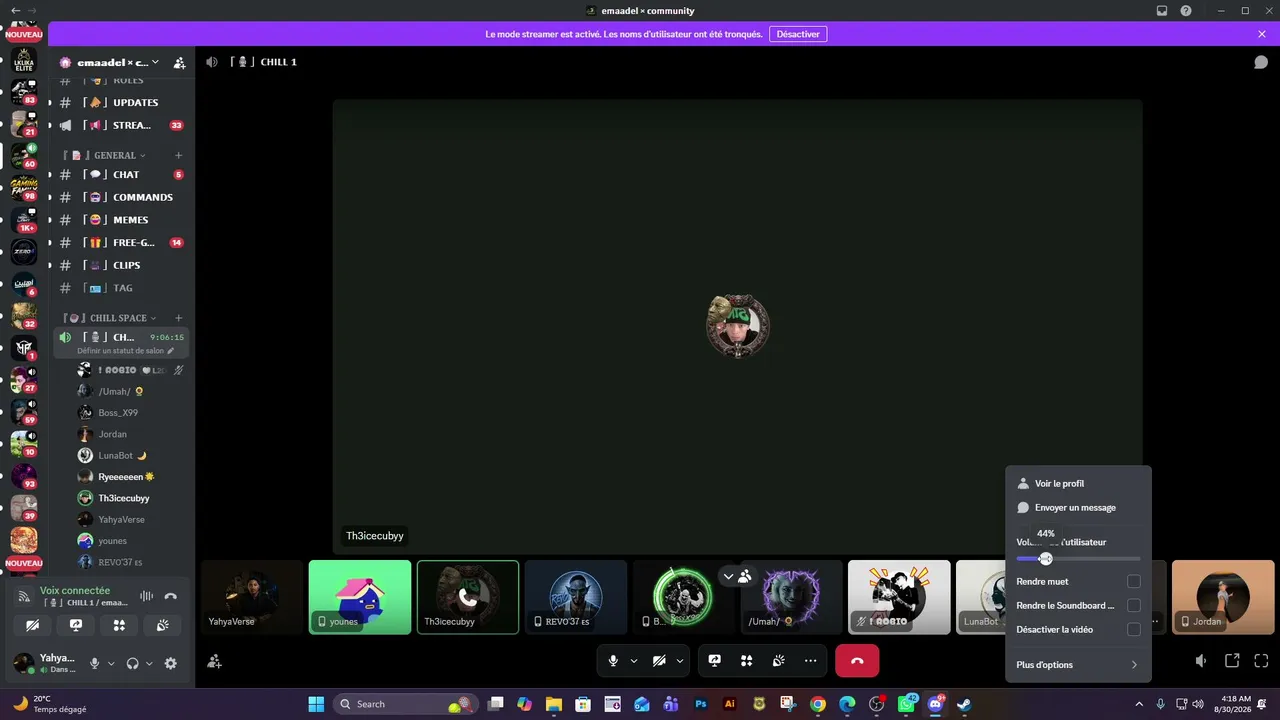
Task: Open camera options arrow in center call bar
Action: coord(680,661)
